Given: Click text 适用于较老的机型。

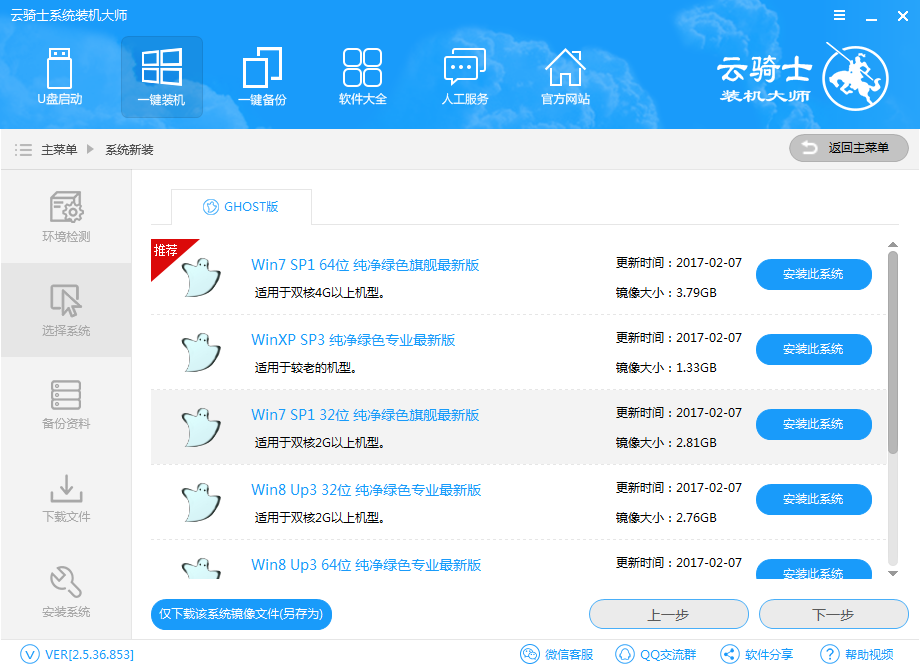Looking at the screenshot, I should pyautogui.click(x=306, y=368).
